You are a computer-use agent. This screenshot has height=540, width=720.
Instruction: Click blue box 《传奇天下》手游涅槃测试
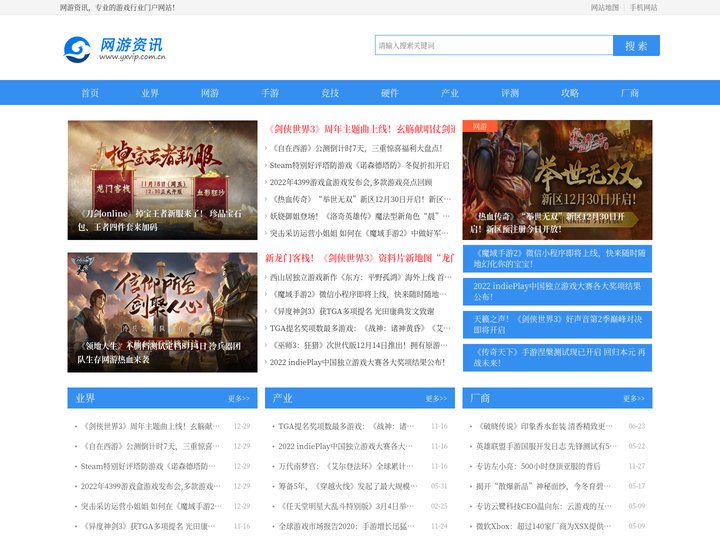coord(557,358)
